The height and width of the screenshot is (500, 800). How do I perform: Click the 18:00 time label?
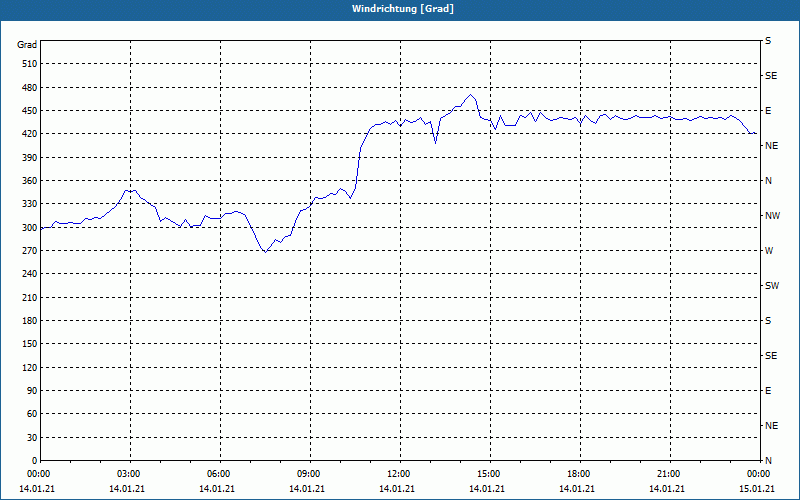pos(579,474)
